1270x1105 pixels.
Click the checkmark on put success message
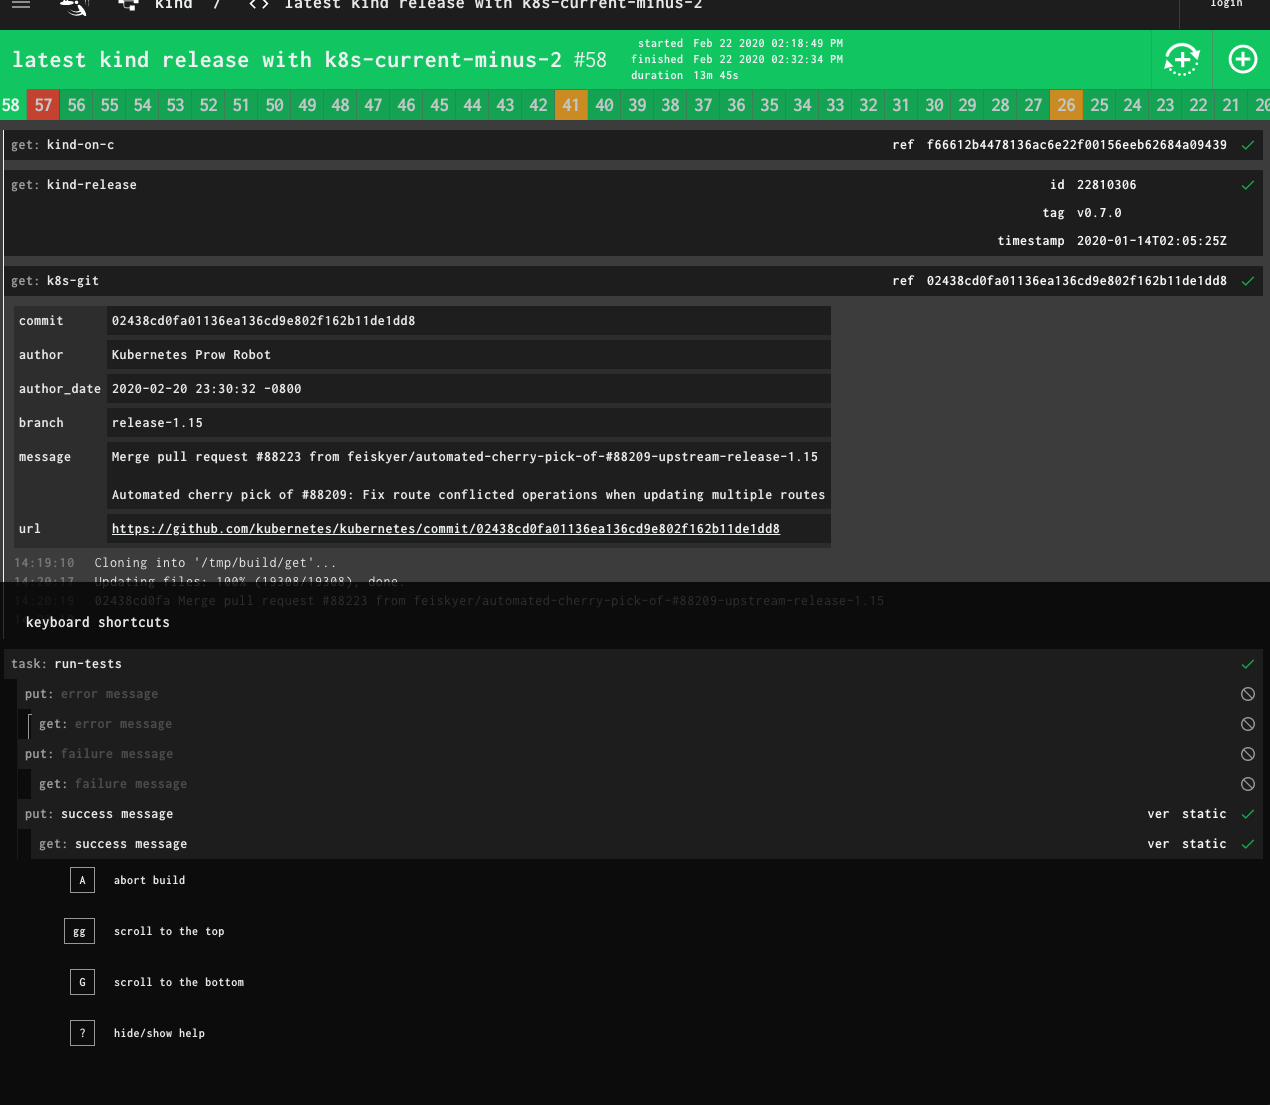[x=1247, y=814]
